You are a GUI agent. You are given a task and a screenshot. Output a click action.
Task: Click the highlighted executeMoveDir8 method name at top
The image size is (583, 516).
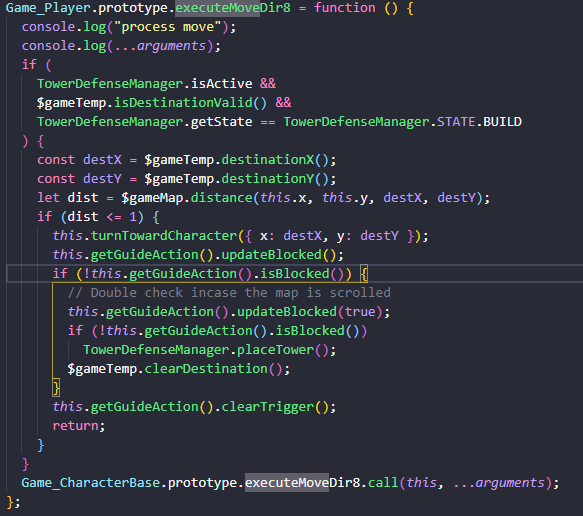point(233,8)
